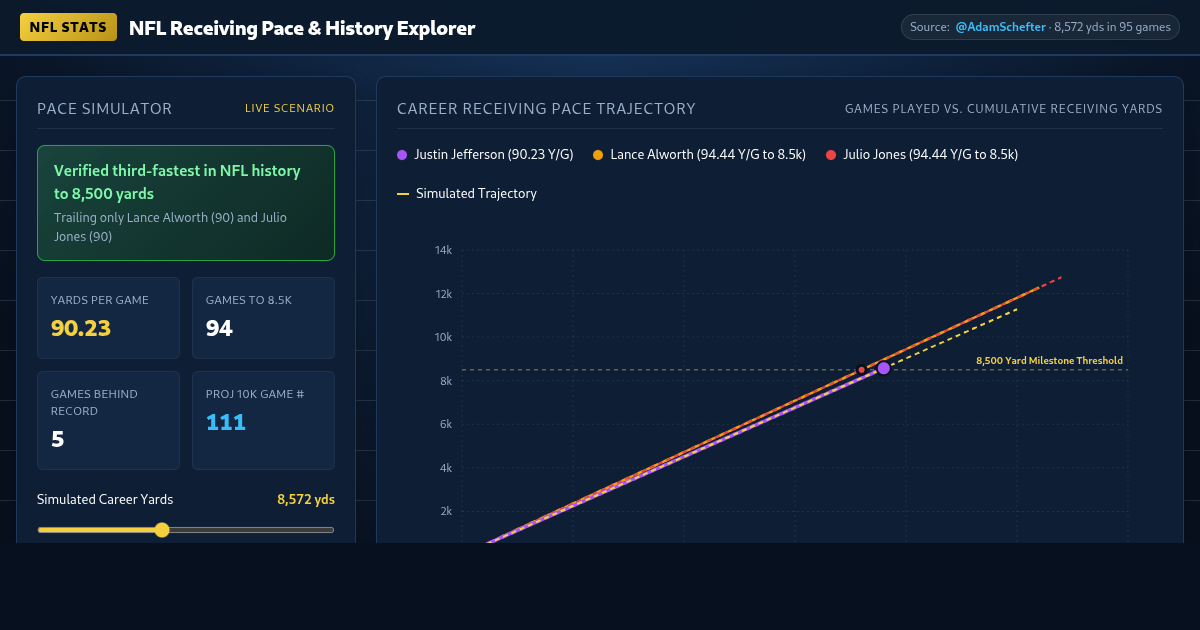The width and height of the screenshot is (1200, 630).
Task: Toggle Julio Jones legend entry
Action: pyautogui.click(x=922, y=155)
